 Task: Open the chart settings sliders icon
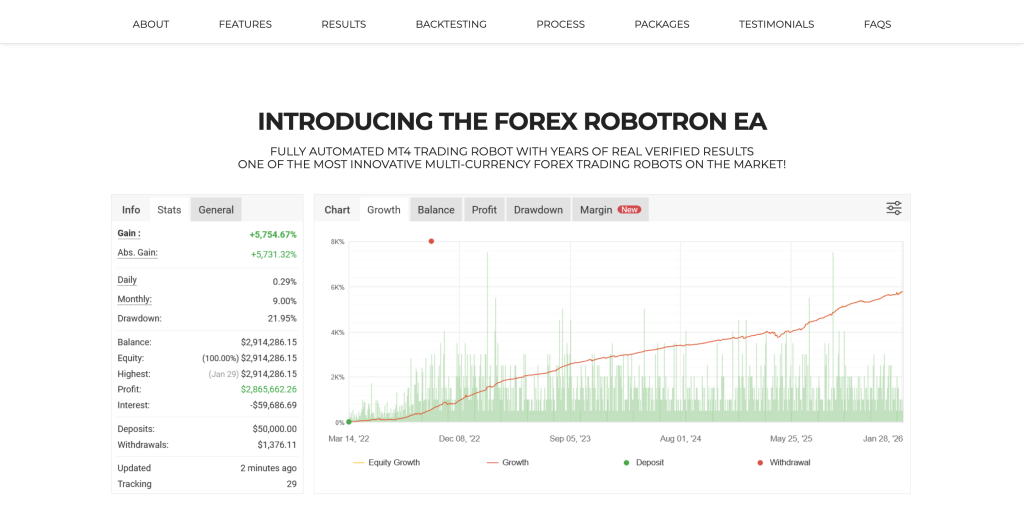point(893,208)
